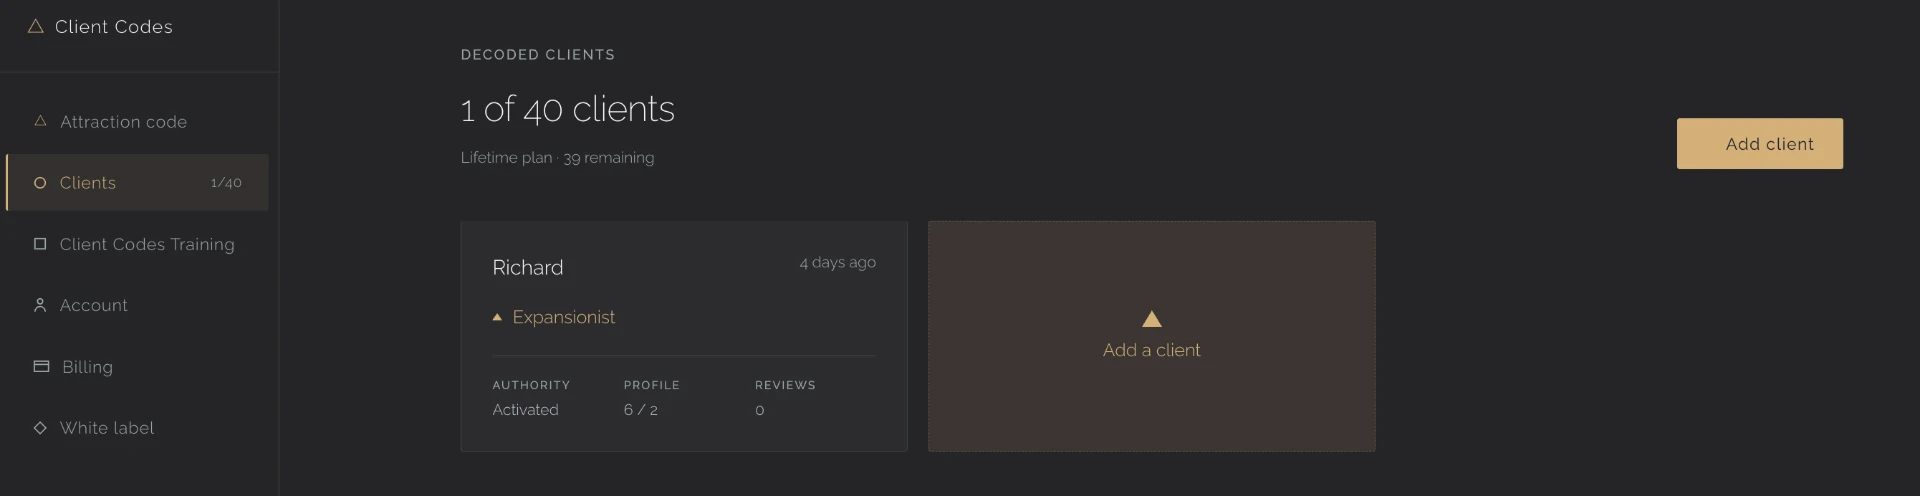Screen dimensions: 1920x496
Task: Click the '6 / 2' profile value
Action: pos(641,410)
